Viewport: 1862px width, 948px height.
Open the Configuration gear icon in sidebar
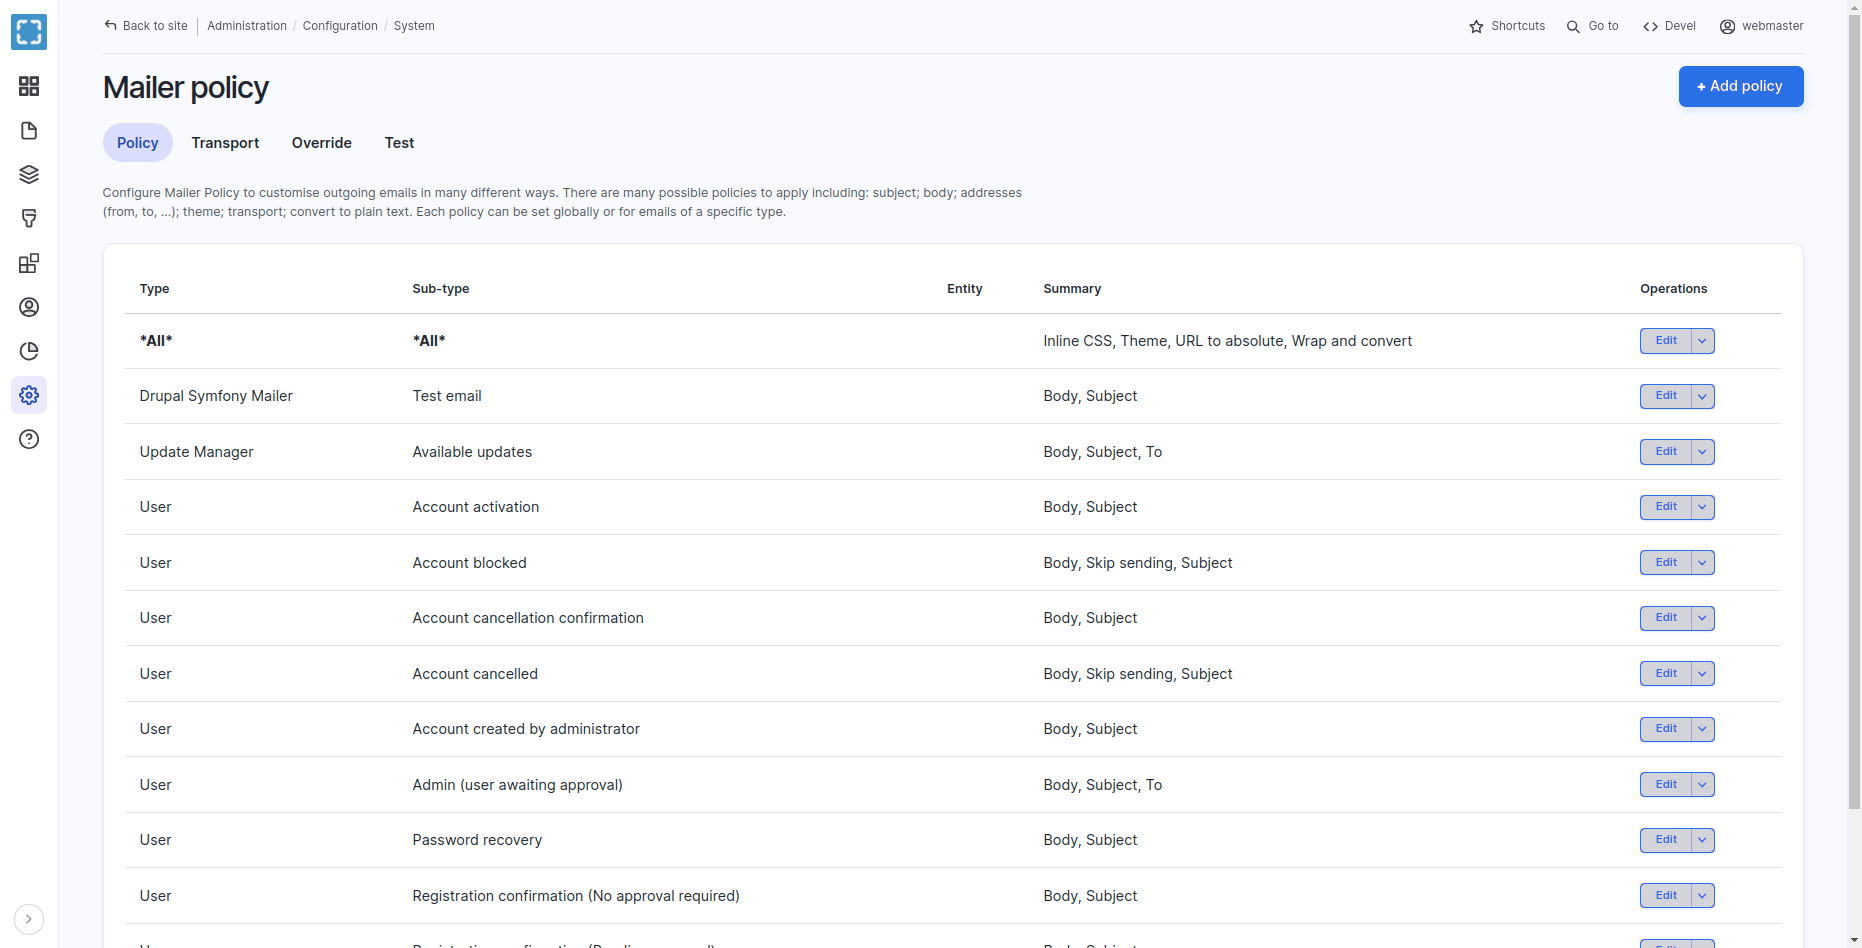click(x=29, y=395)
